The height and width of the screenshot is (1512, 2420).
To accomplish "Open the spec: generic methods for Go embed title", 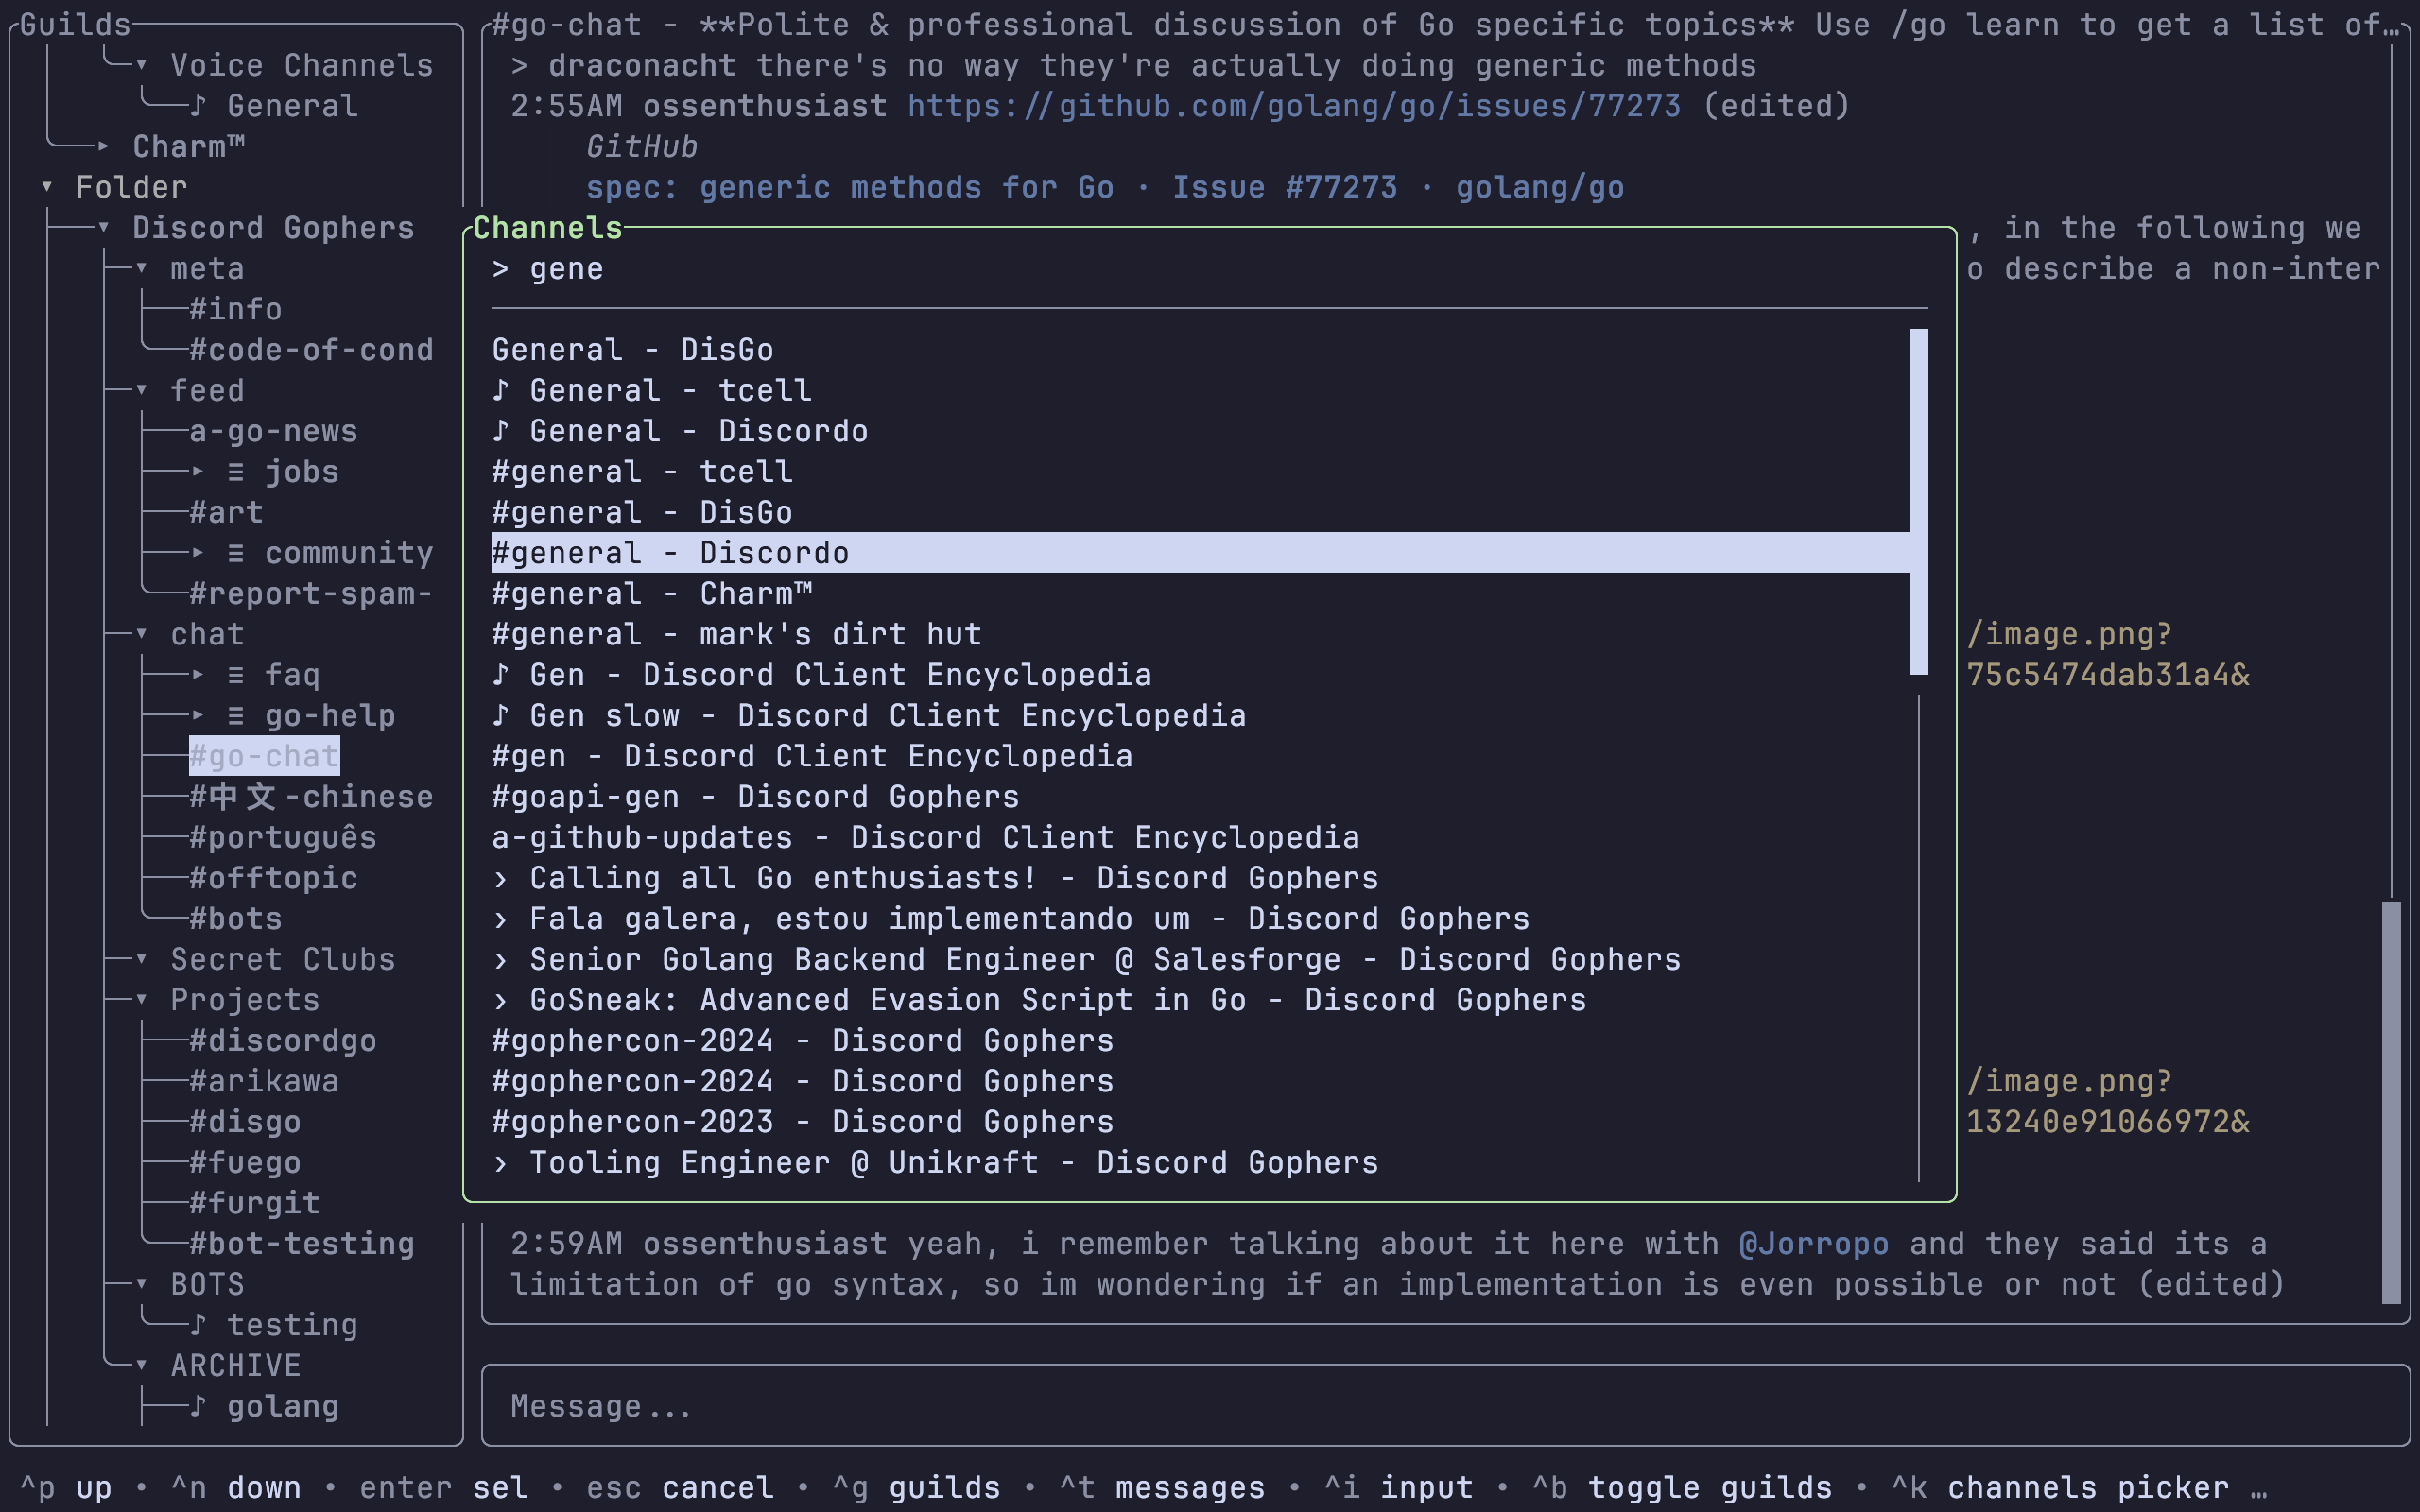I will click(x=1105, y=188).
